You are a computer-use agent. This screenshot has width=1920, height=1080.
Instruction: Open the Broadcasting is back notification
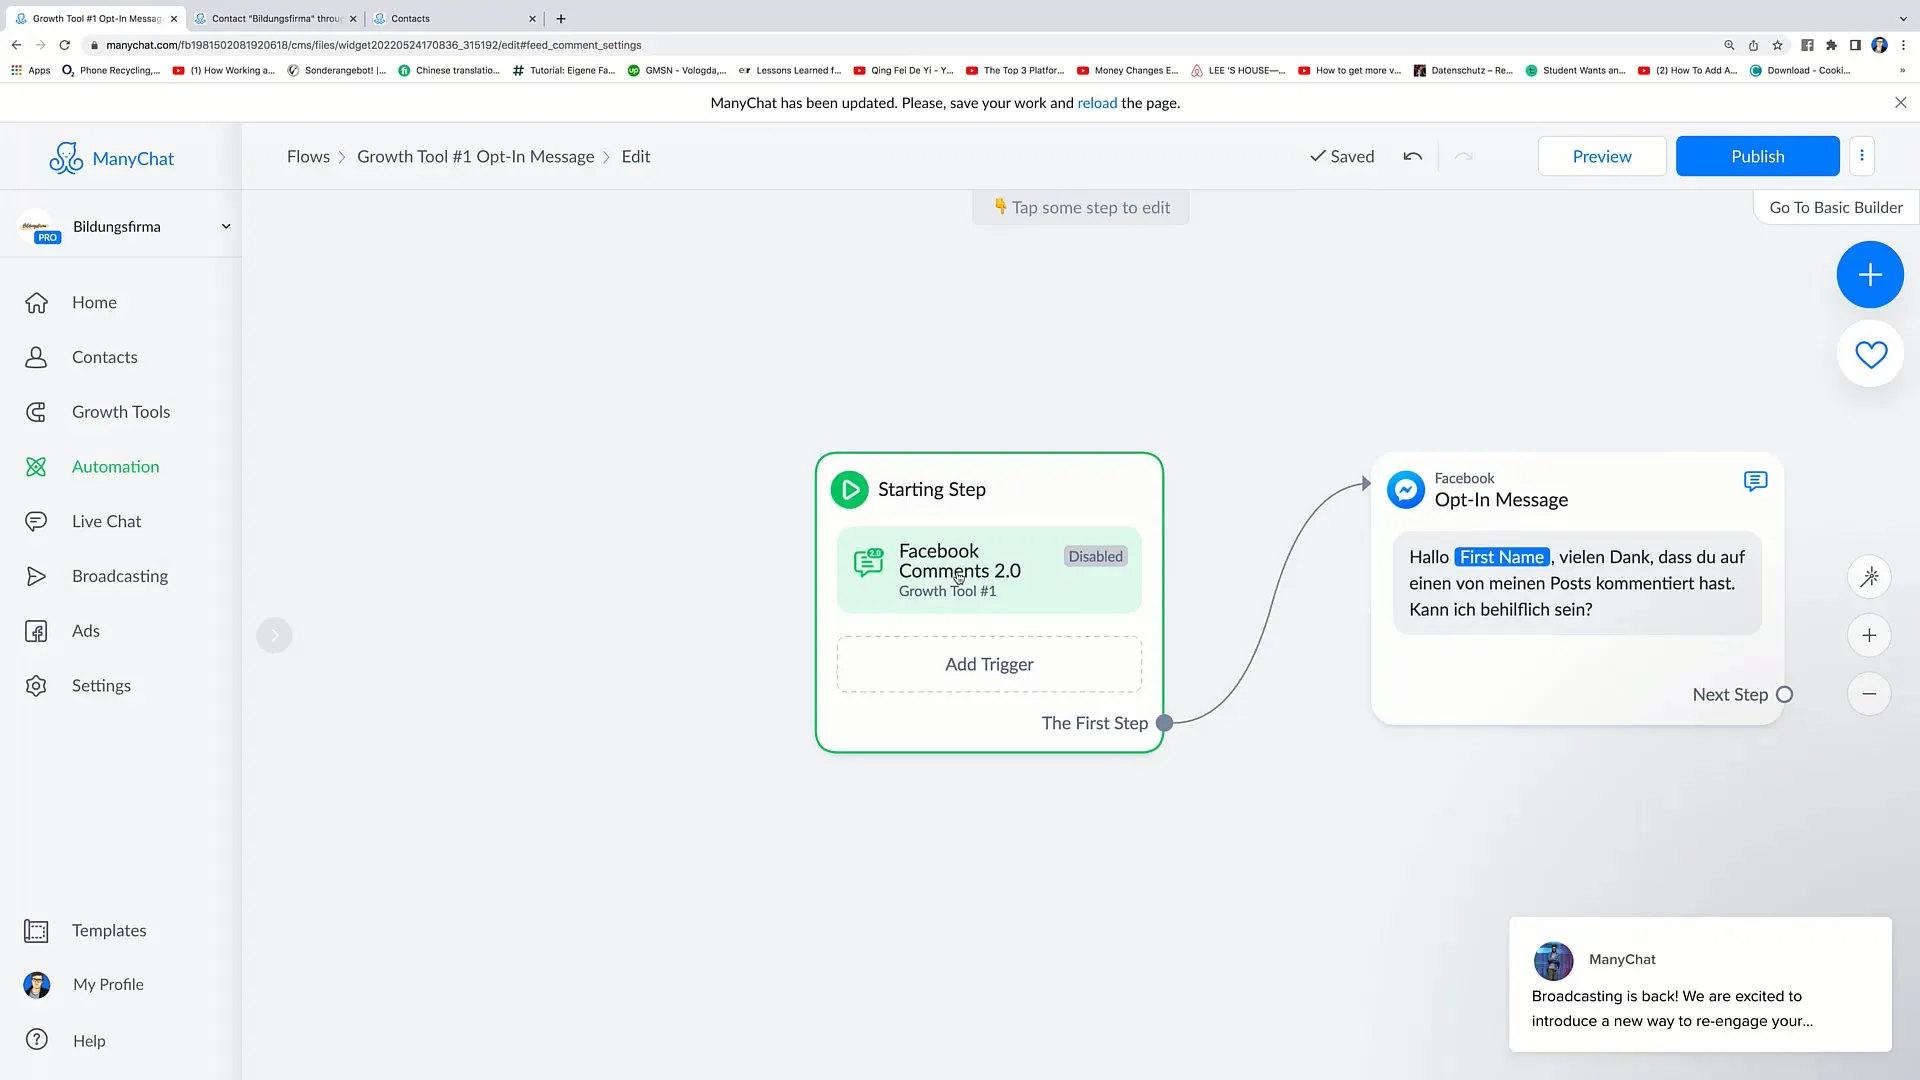(1700, 984)
